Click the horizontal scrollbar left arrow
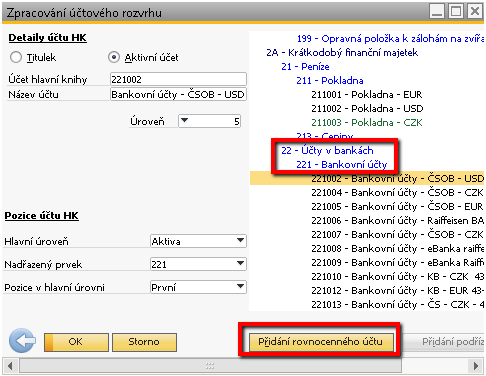 (10, 366)
